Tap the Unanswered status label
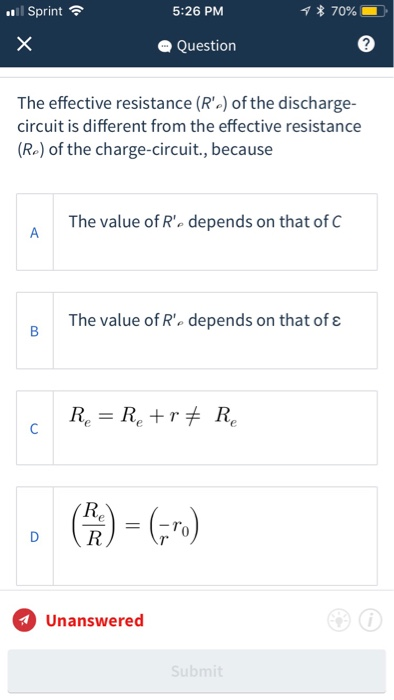This screenshot has width=394, height=700. click(95, 621)
